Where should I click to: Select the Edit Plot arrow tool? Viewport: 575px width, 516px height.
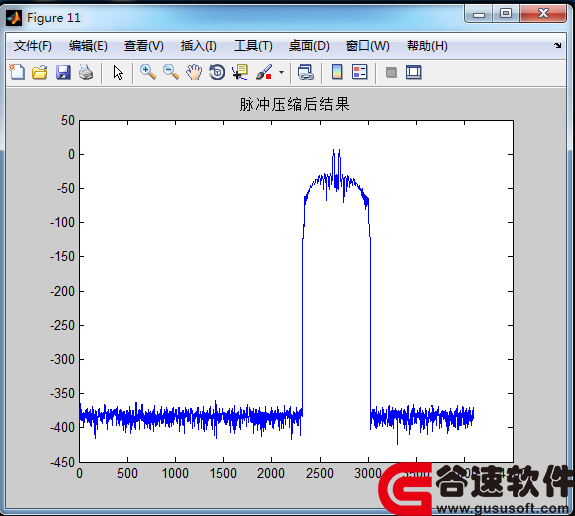pos(118,73)
